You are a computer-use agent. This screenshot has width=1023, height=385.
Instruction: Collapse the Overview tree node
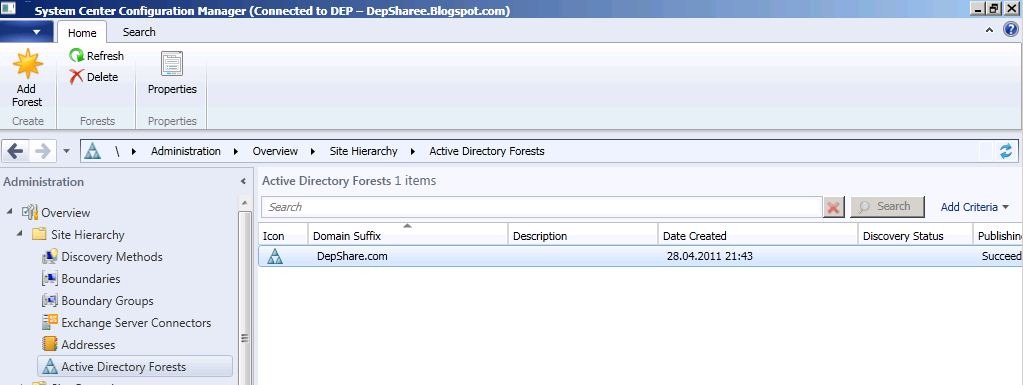coord(10,211)
